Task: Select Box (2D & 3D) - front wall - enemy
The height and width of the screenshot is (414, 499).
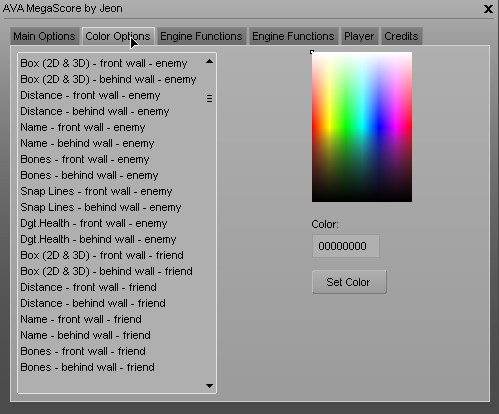Action: 104,63
